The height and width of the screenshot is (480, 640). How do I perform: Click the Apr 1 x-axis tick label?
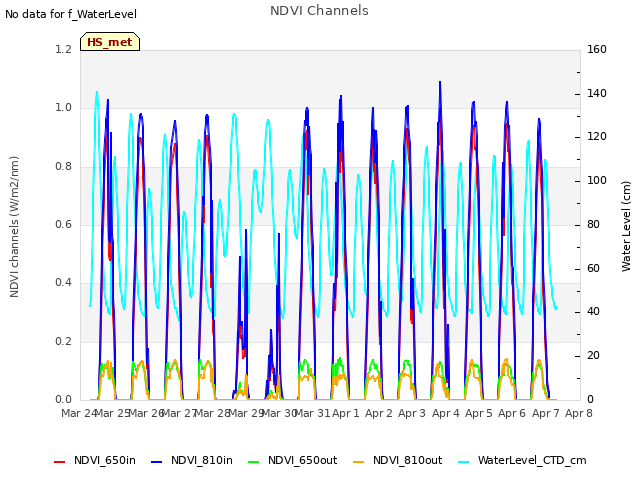pyautogui.click(x=346, y=413)
